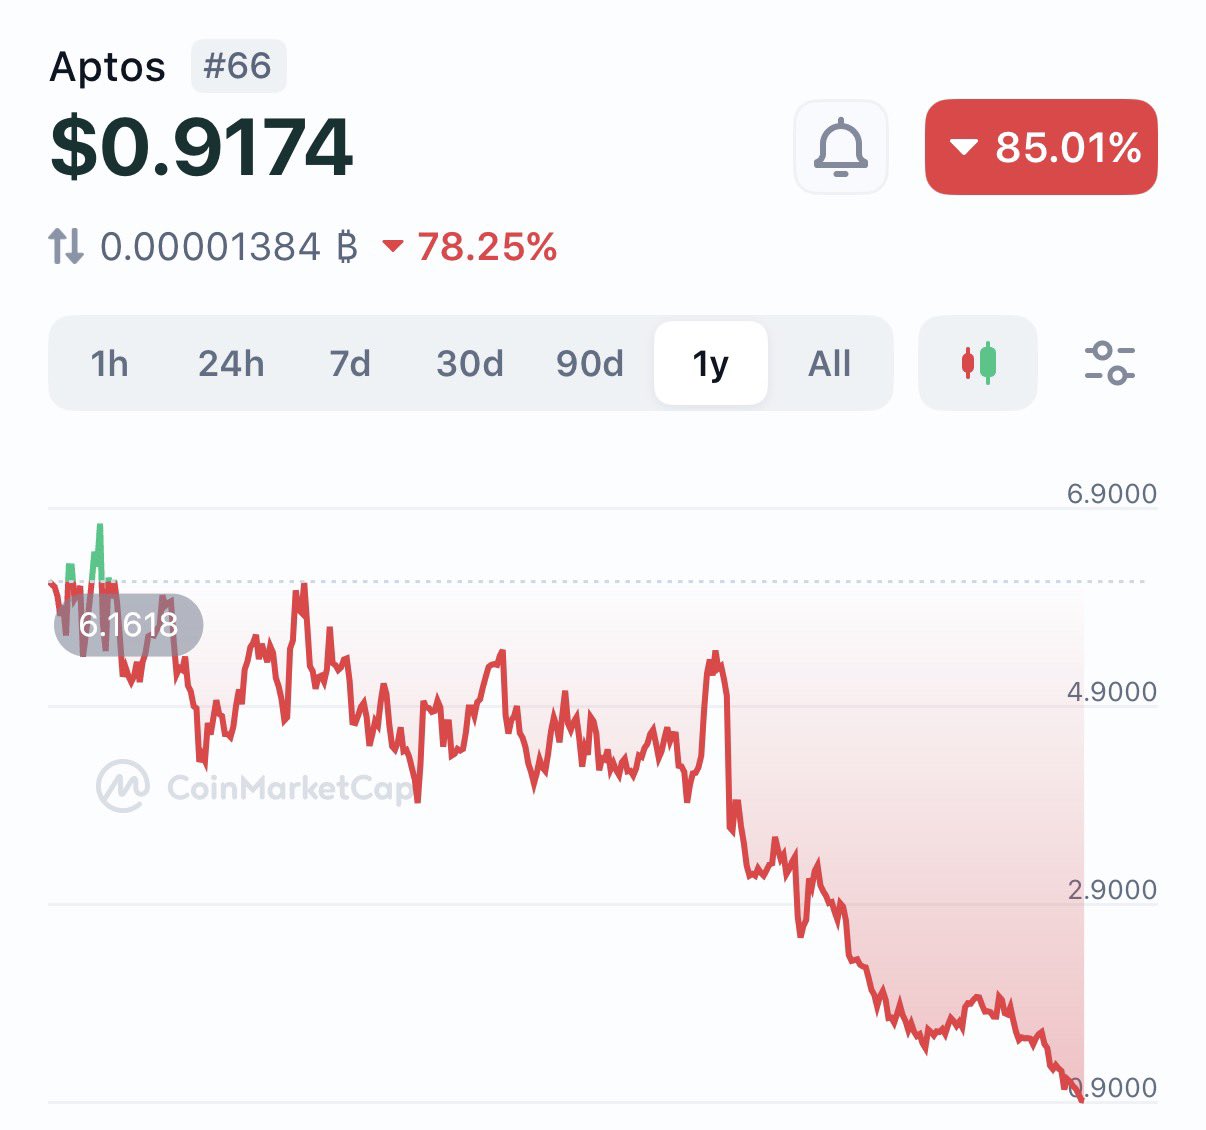This screenshot has width=1206, height=1130.
Task: Select the 1y time range
Action: (x=711, y=363)
